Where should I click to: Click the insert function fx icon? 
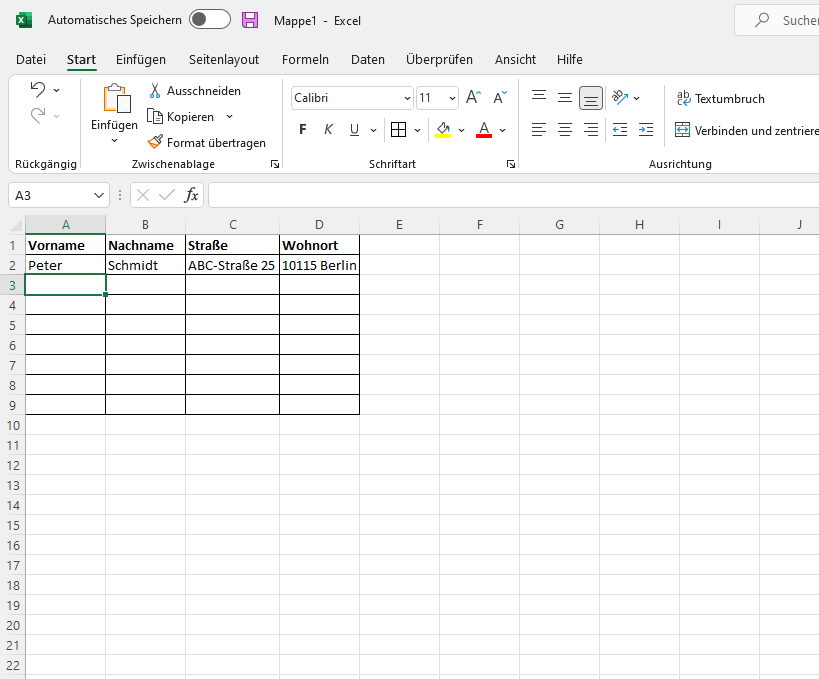[191, 195]
